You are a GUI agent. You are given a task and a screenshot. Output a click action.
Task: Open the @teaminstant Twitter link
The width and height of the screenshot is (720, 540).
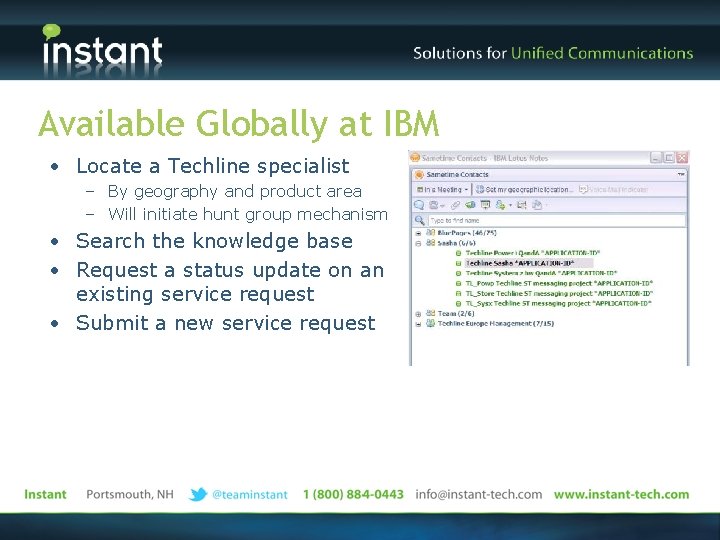coord(250,495)
